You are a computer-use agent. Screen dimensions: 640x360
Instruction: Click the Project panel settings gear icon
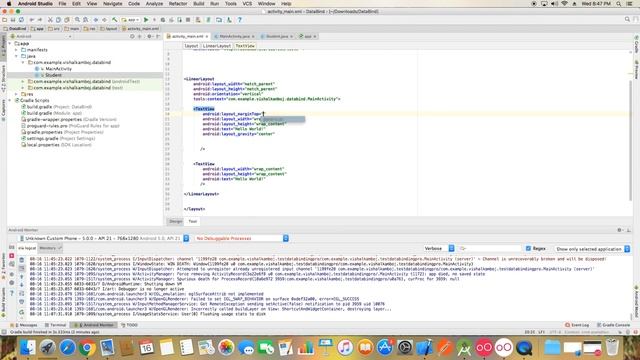click(149, 36)
